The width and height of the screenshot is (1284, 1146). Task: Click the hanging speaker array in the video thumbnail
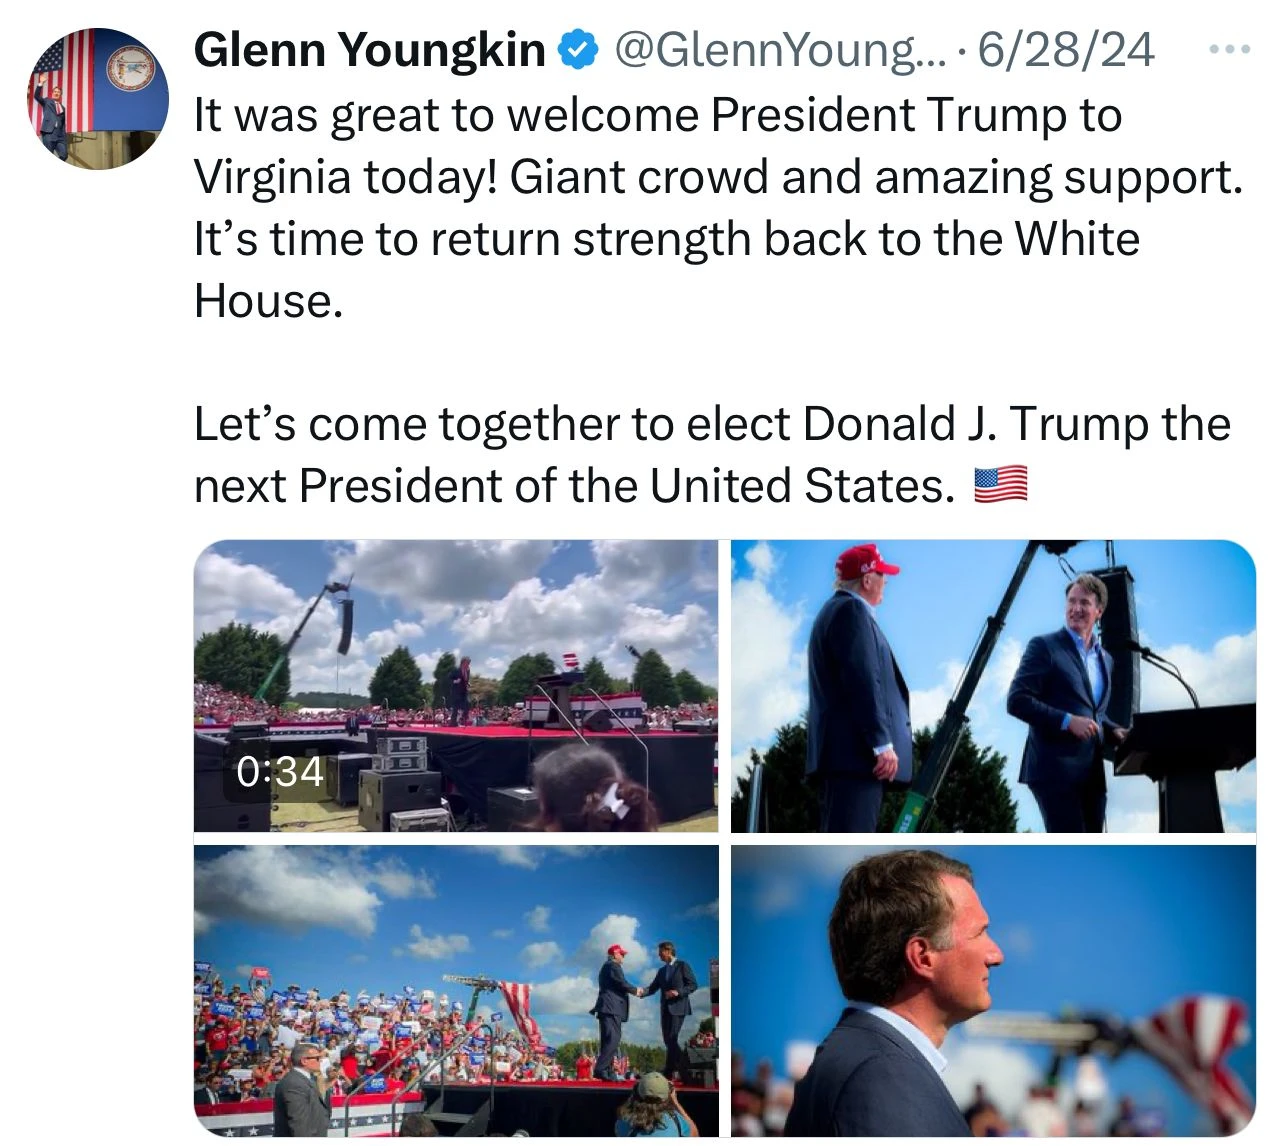pos(345,625)
